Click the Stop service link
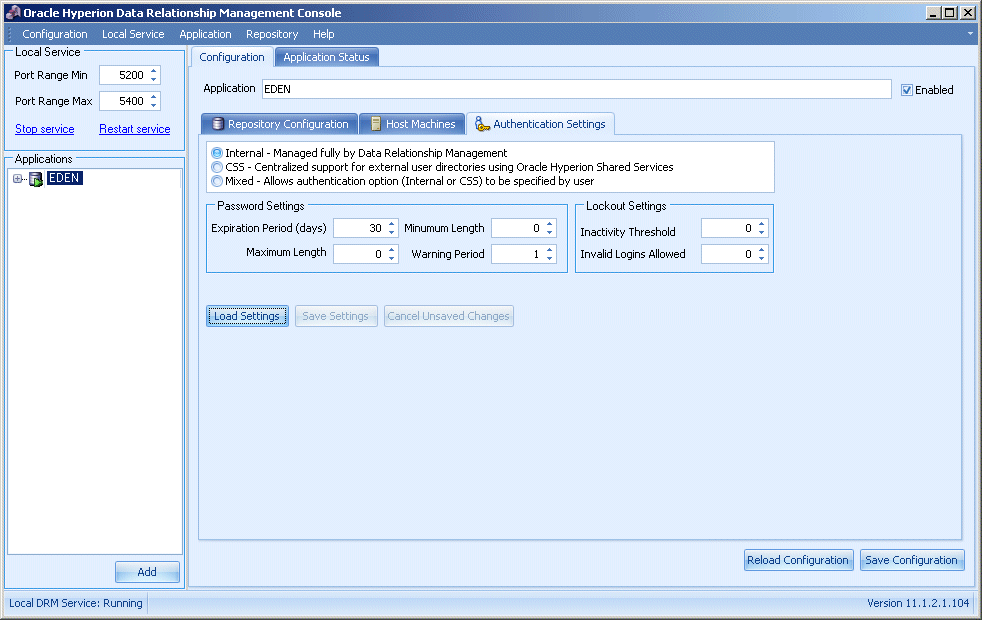The width and height of the screenshot is (982, 620). [44, 129]
